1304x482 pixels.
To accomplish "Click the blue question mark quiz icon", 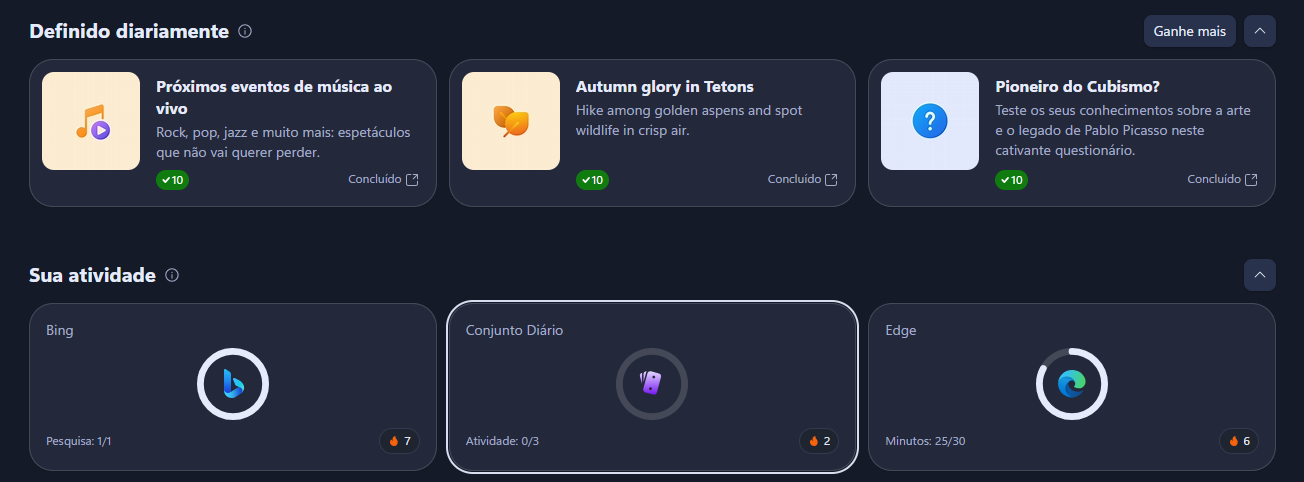I will pyautogui.click(x=930, y=121).
